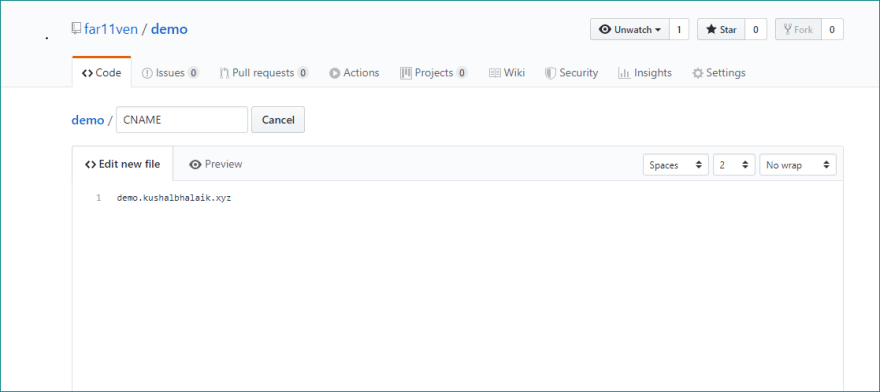Open the Pull requests tab

263,72
